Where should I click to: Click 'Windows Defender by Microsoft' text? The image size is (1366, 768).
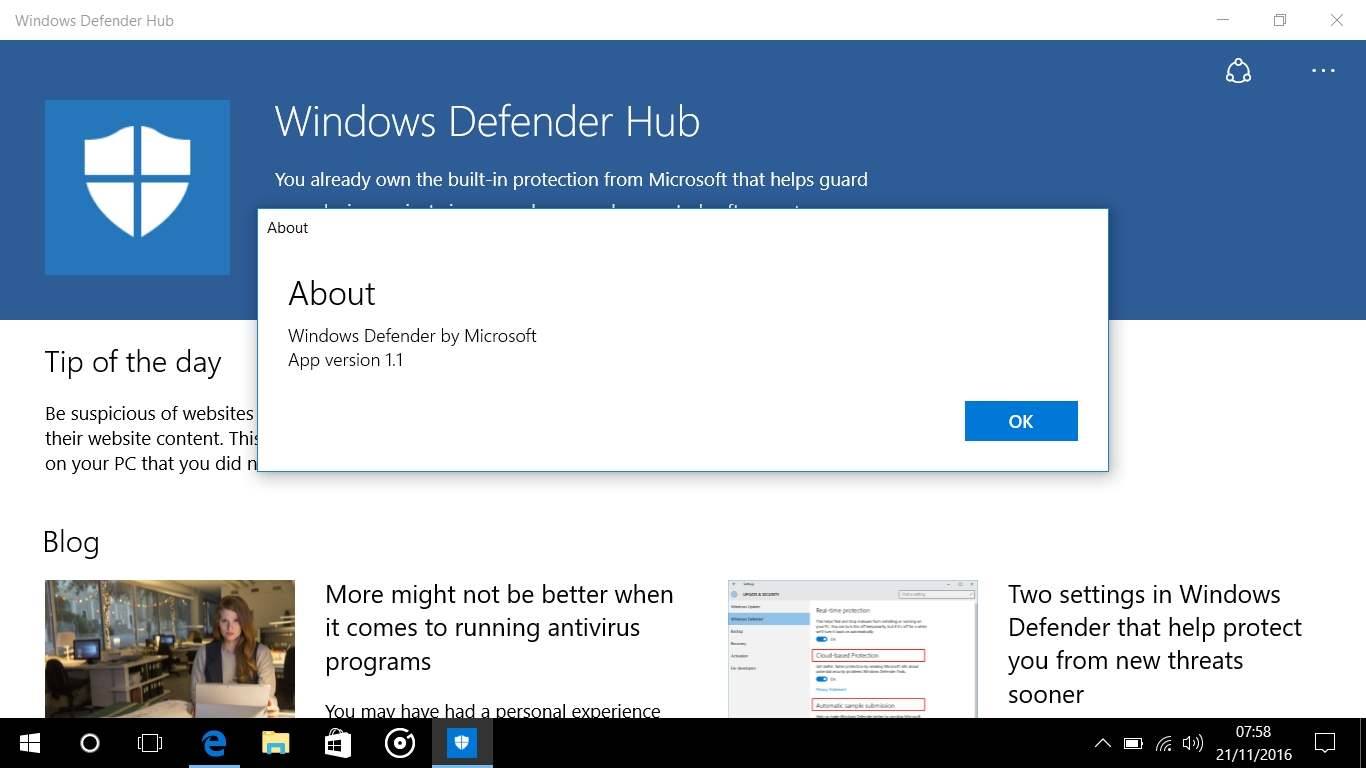(412, 336)
